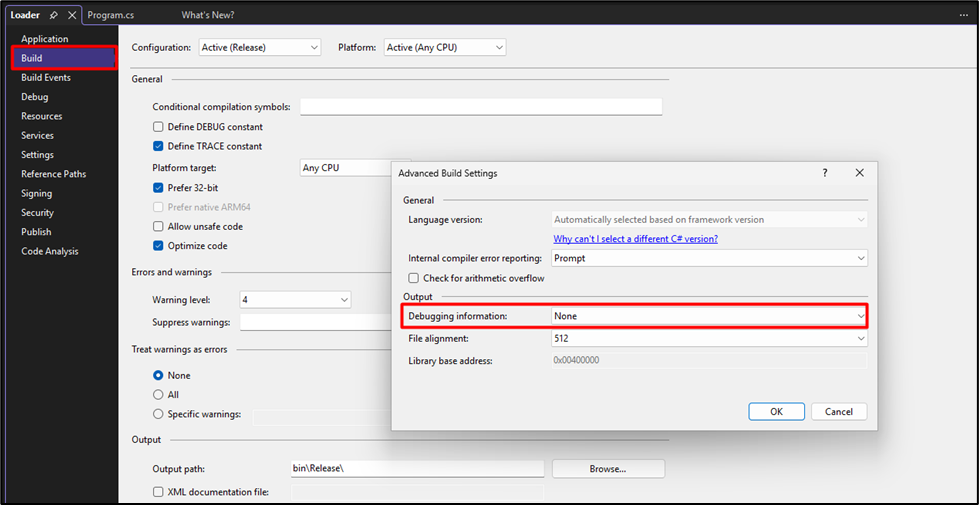
Task: Open the Application settings page
Action: tap(44, 39)
